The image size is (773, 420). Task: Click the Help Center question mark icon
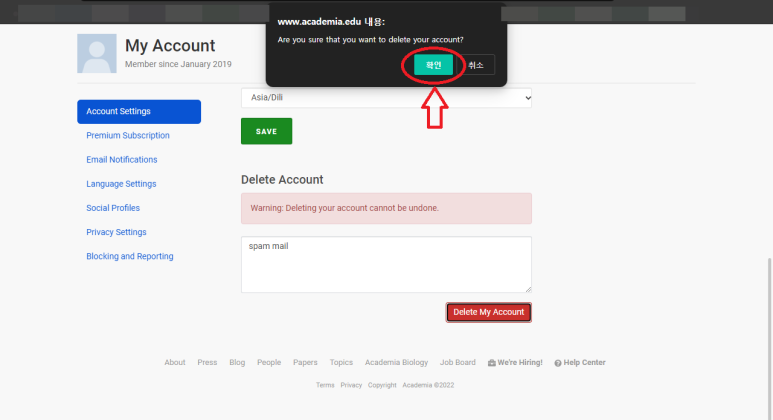tap(558, 363)
